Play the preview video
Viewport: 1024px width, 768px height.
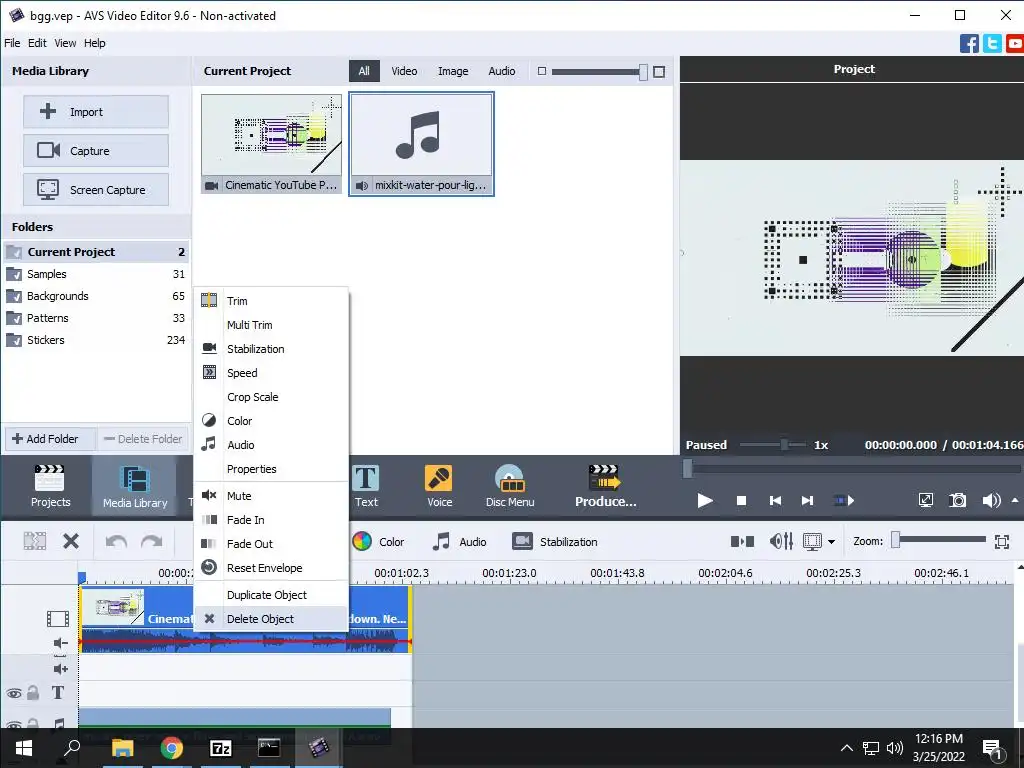(705, 500)
